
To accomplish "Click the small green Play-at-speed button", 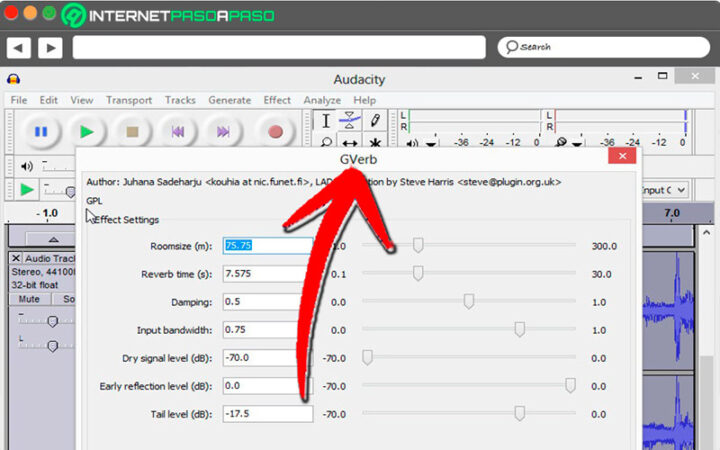I will pyautogui.click(x=27, y=189).
